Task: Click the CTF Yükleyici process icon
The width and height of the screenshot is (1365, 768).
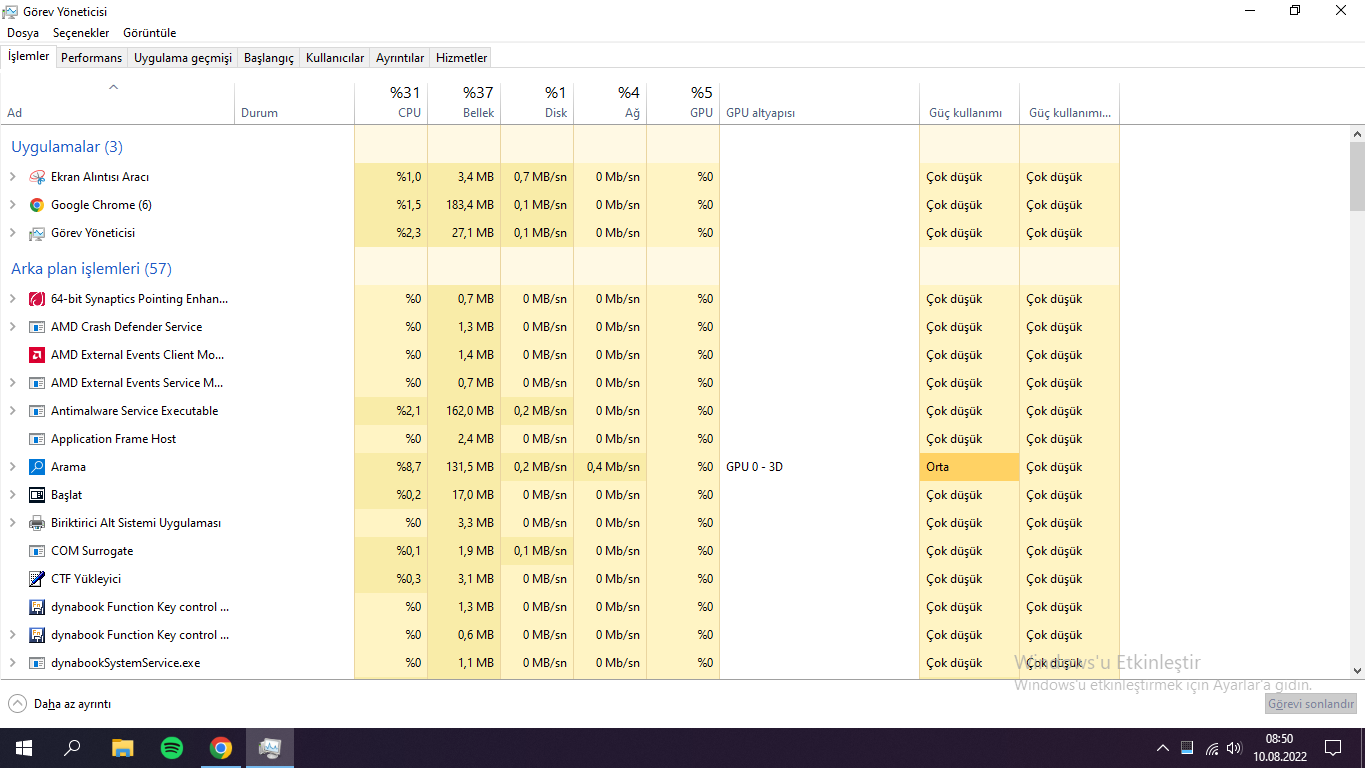Action: tap(37, 579)
